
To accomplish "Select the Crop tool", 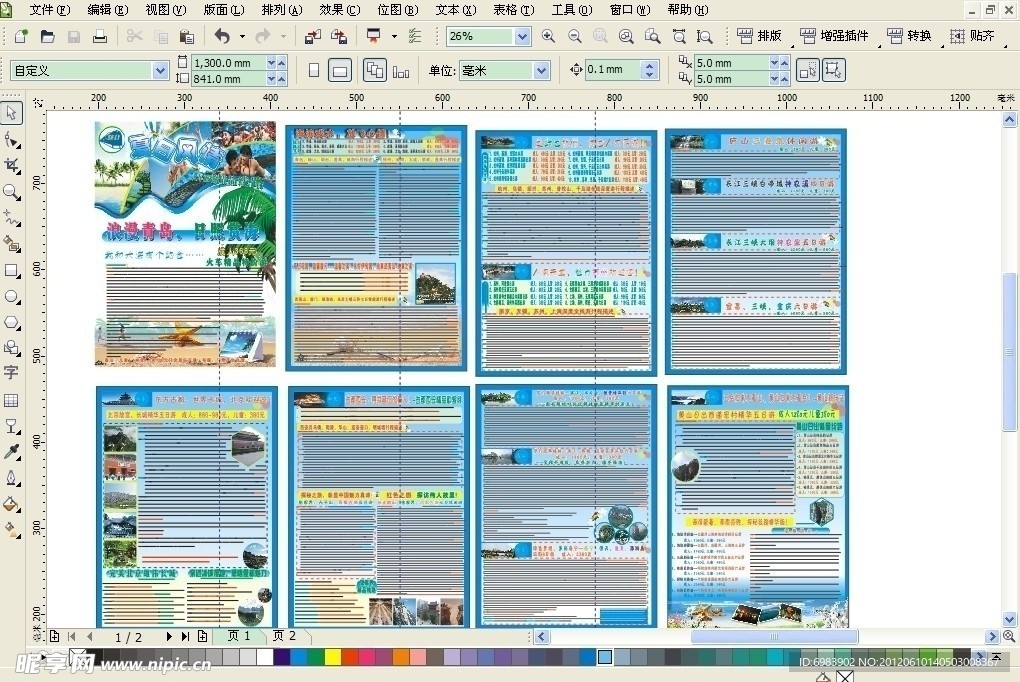I will (x=12, y=165).
